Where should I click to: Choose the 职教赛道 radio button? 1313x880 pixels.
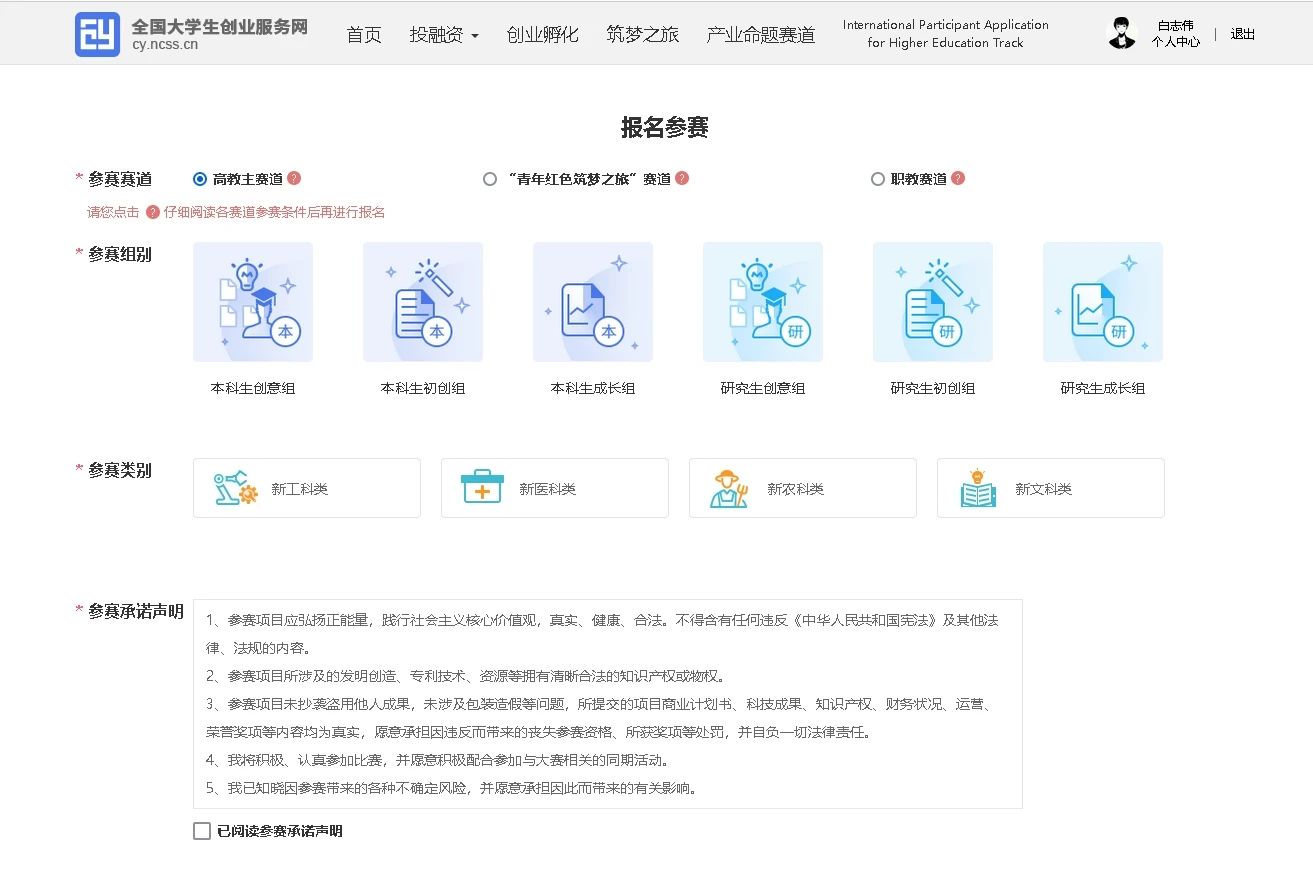[x=878, y=179]
